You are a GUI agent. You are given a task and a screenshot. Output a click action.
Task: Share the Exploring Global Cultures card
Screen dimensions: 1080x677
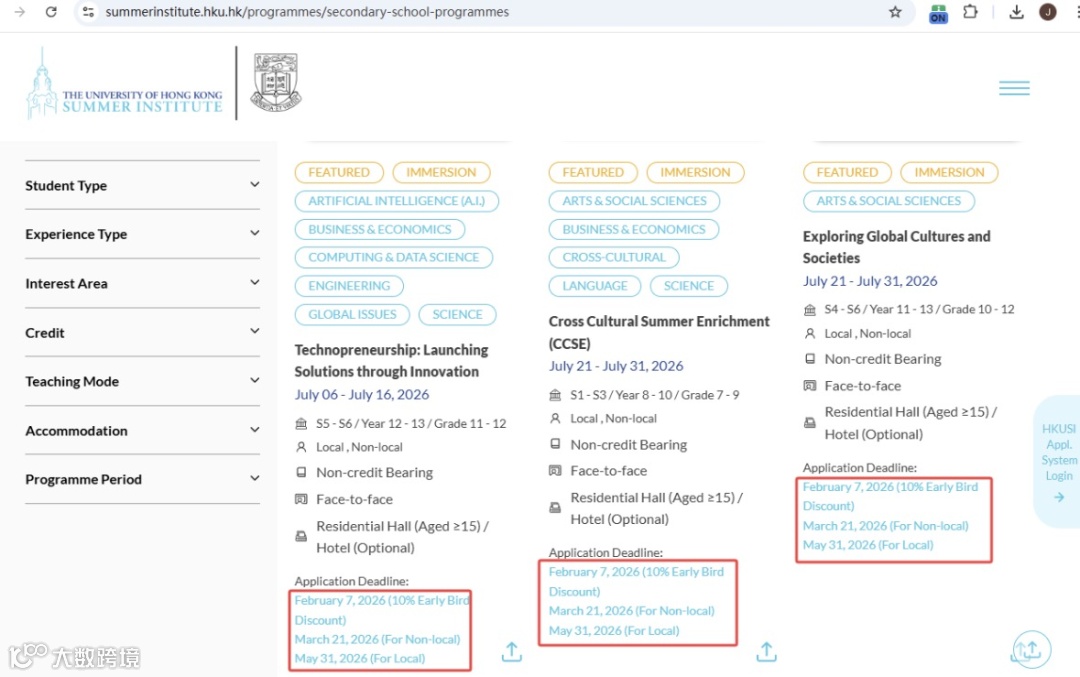[1031, 649]
